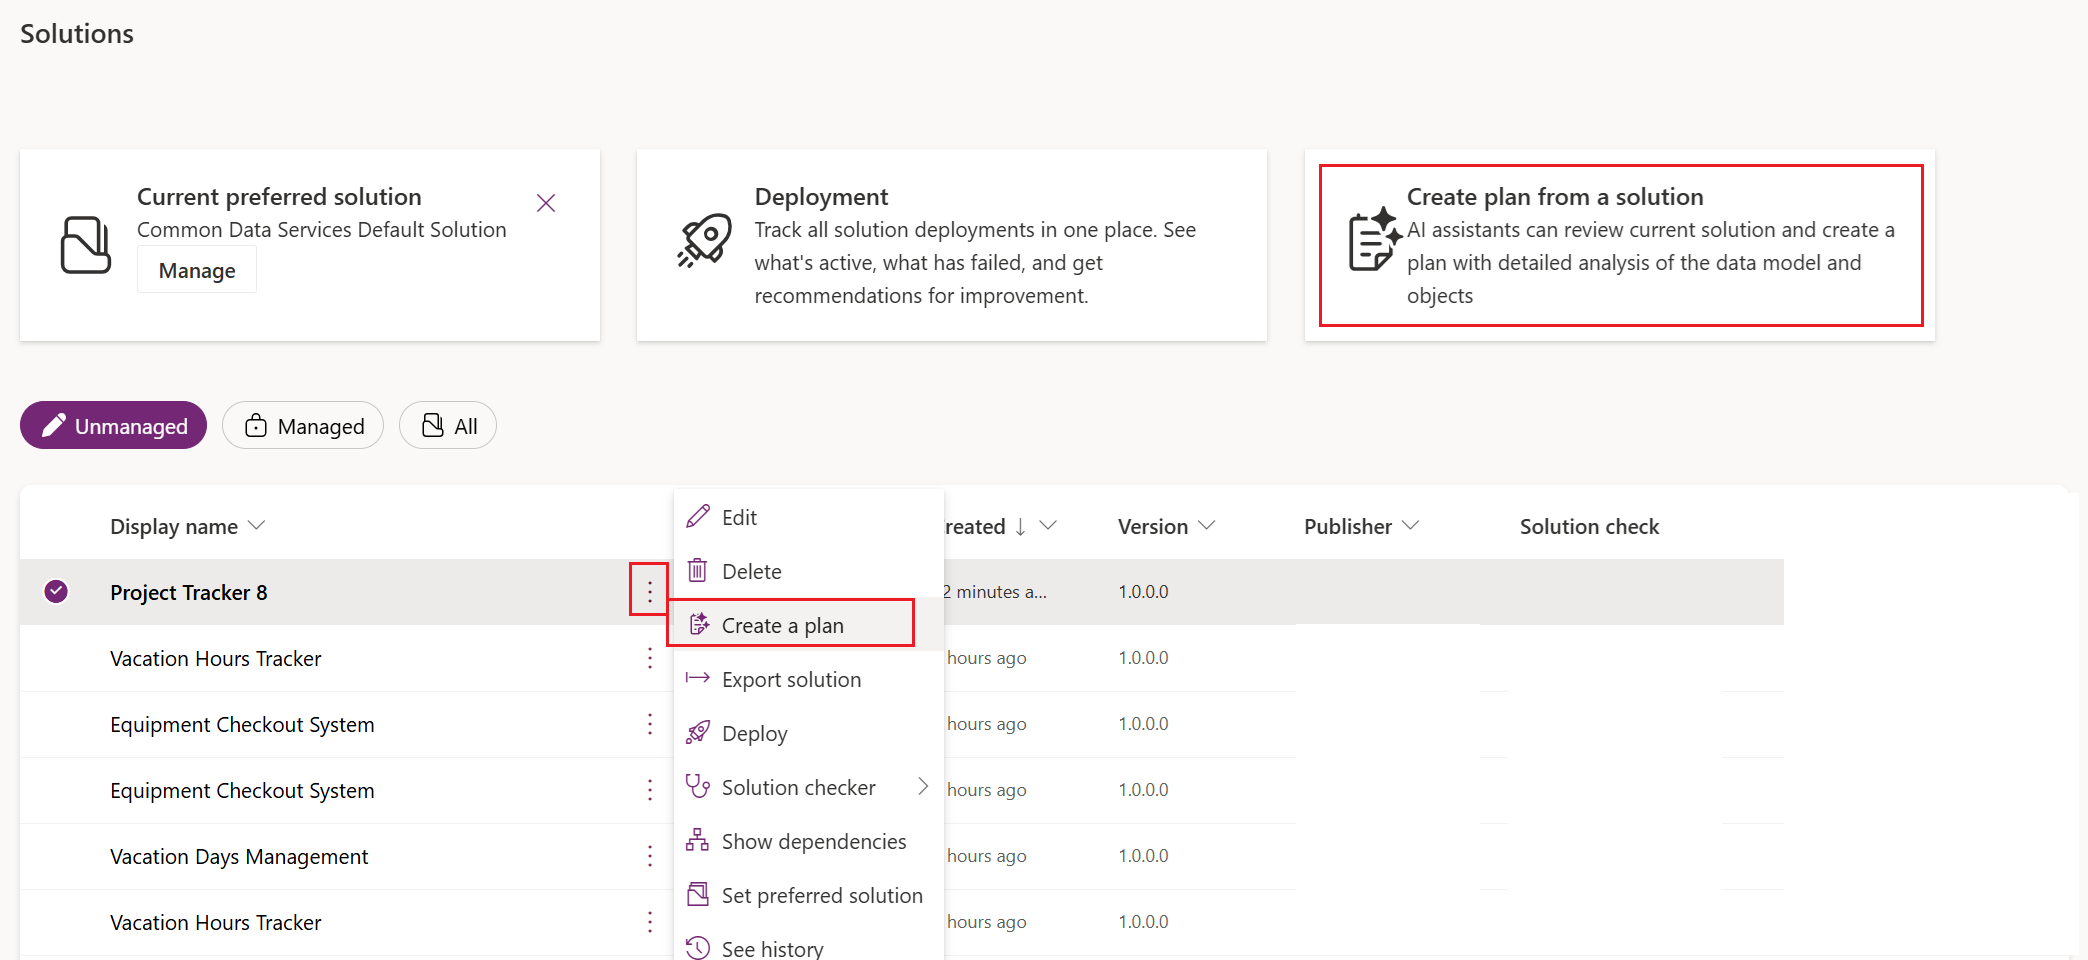
Task: Click the Deployment rocket icon
Action: click(704, 240)
